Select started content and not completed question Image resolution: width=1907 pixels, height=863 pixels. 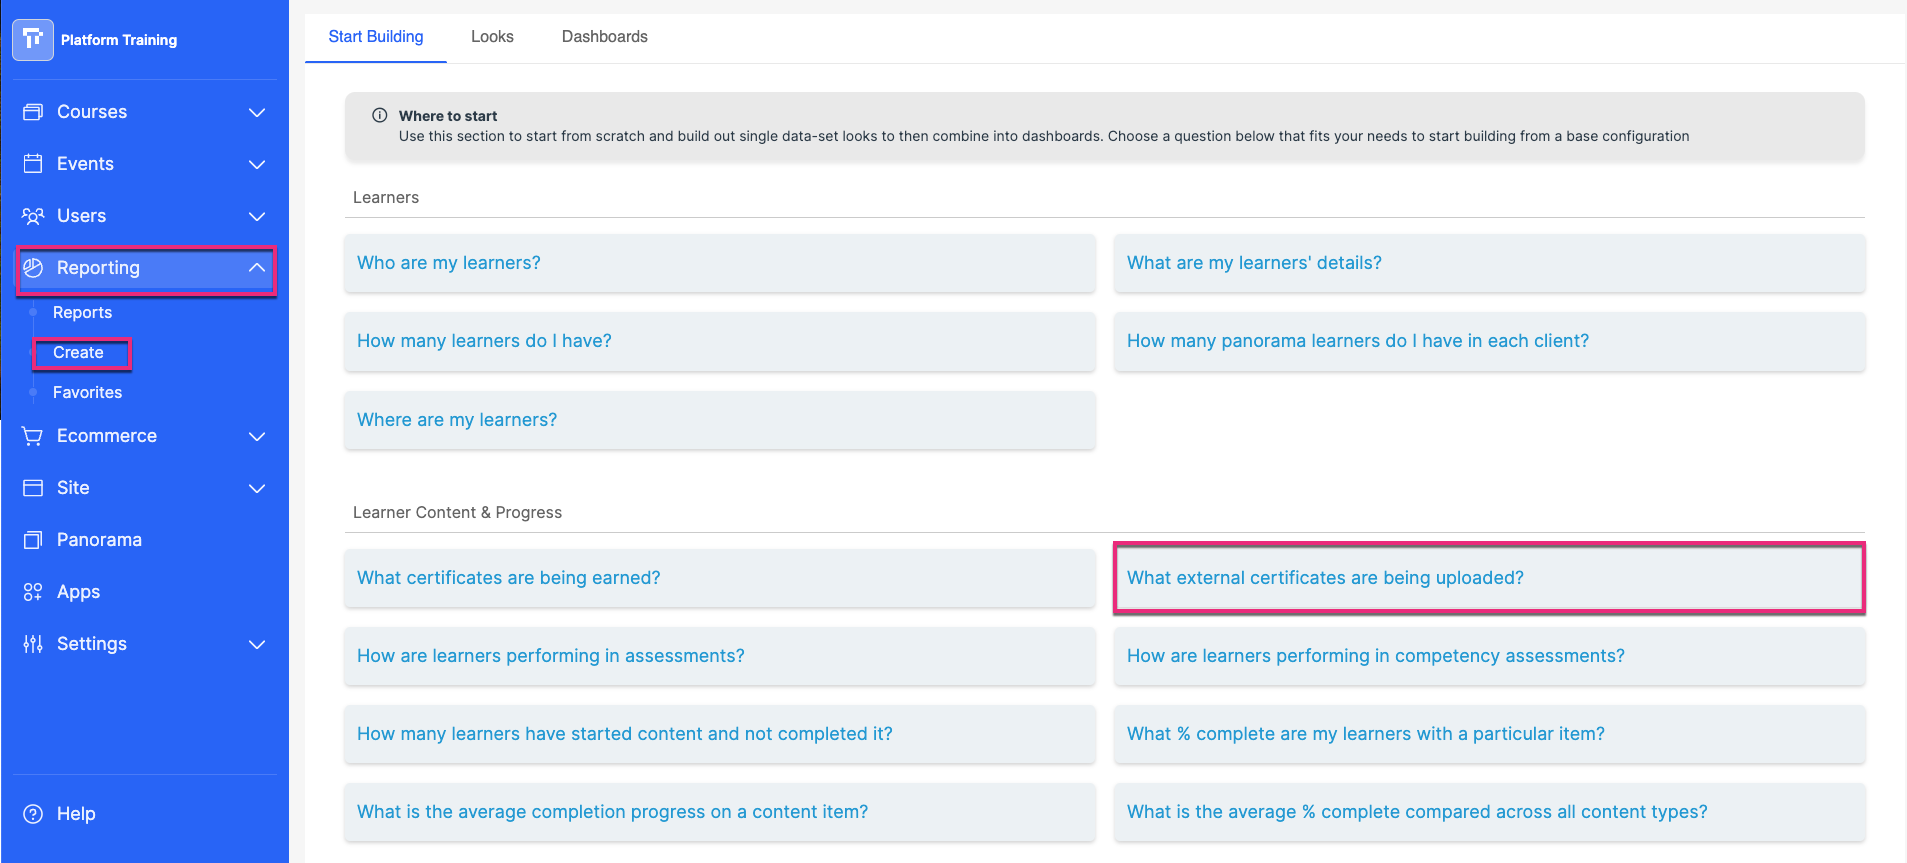click(x=720, y=734)
